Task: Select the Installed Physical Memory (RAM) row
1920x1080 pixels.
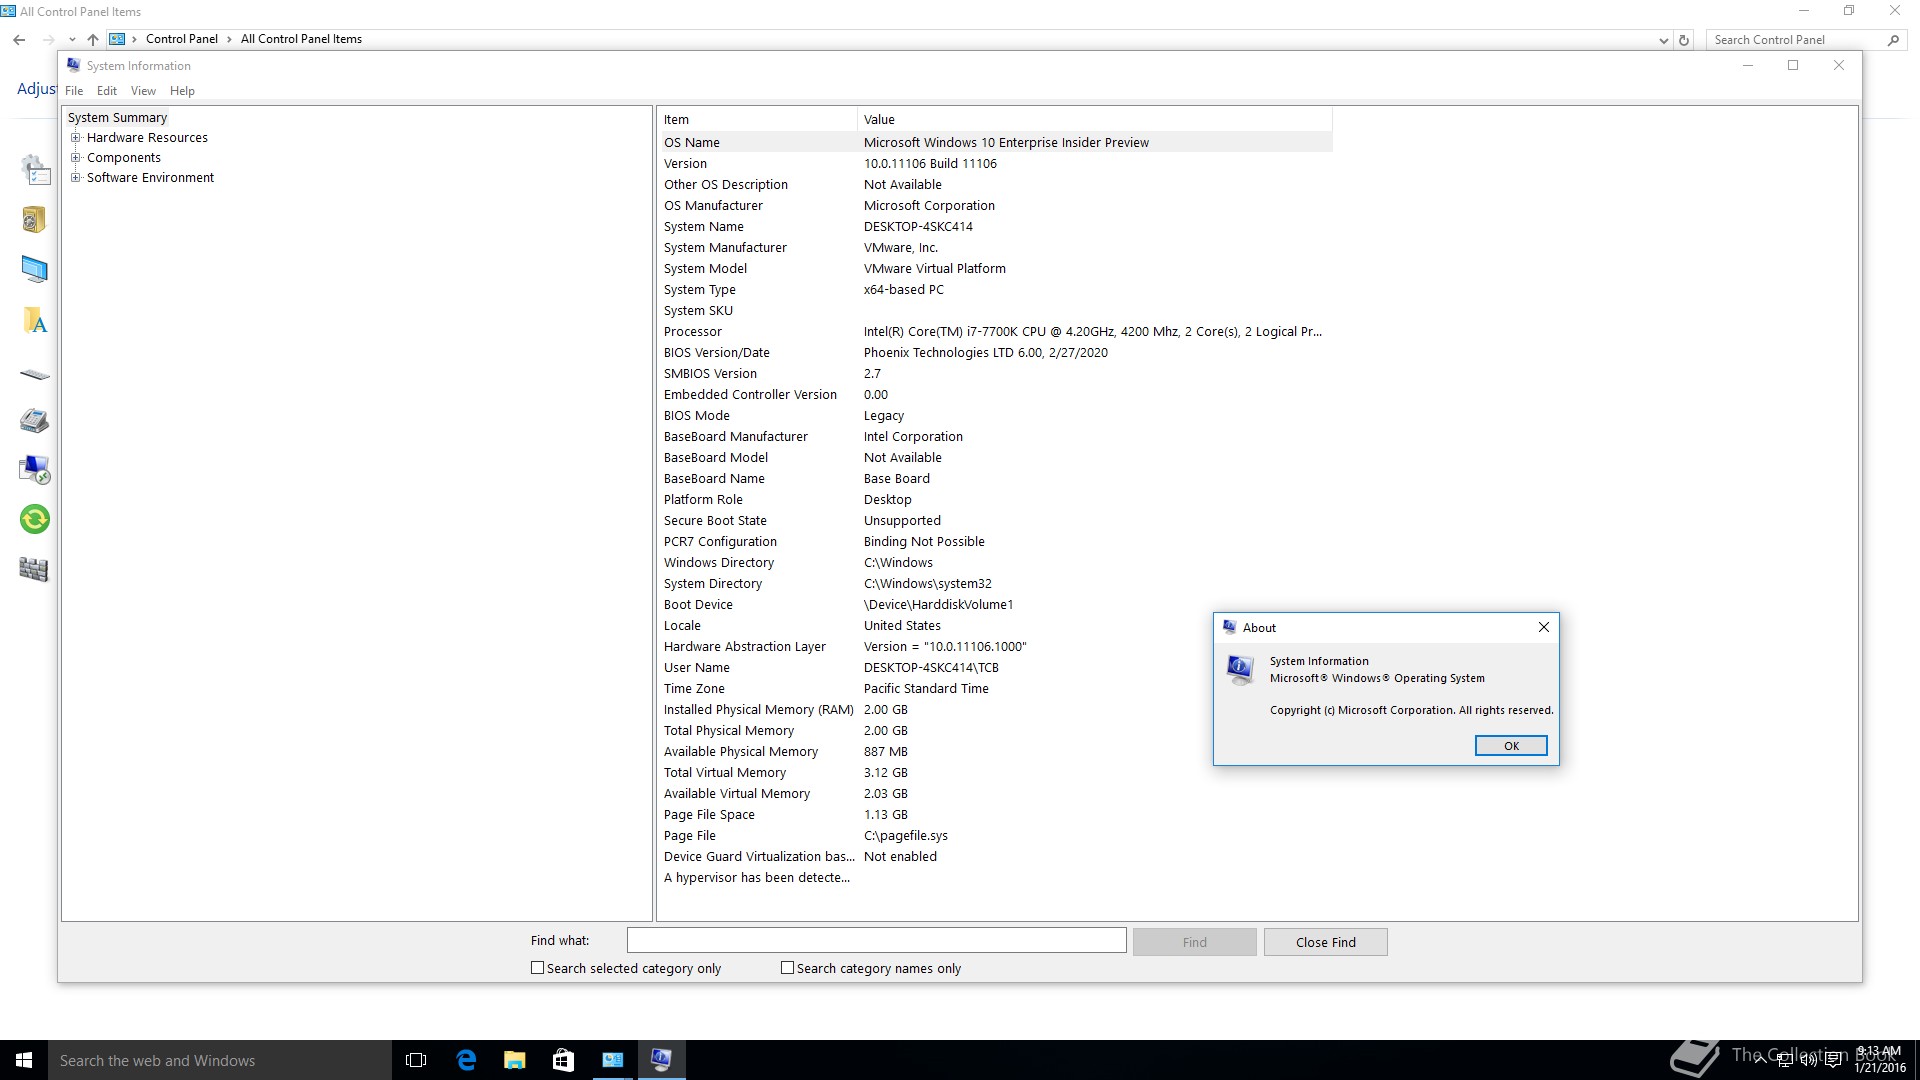Action: tap(996, 710)
